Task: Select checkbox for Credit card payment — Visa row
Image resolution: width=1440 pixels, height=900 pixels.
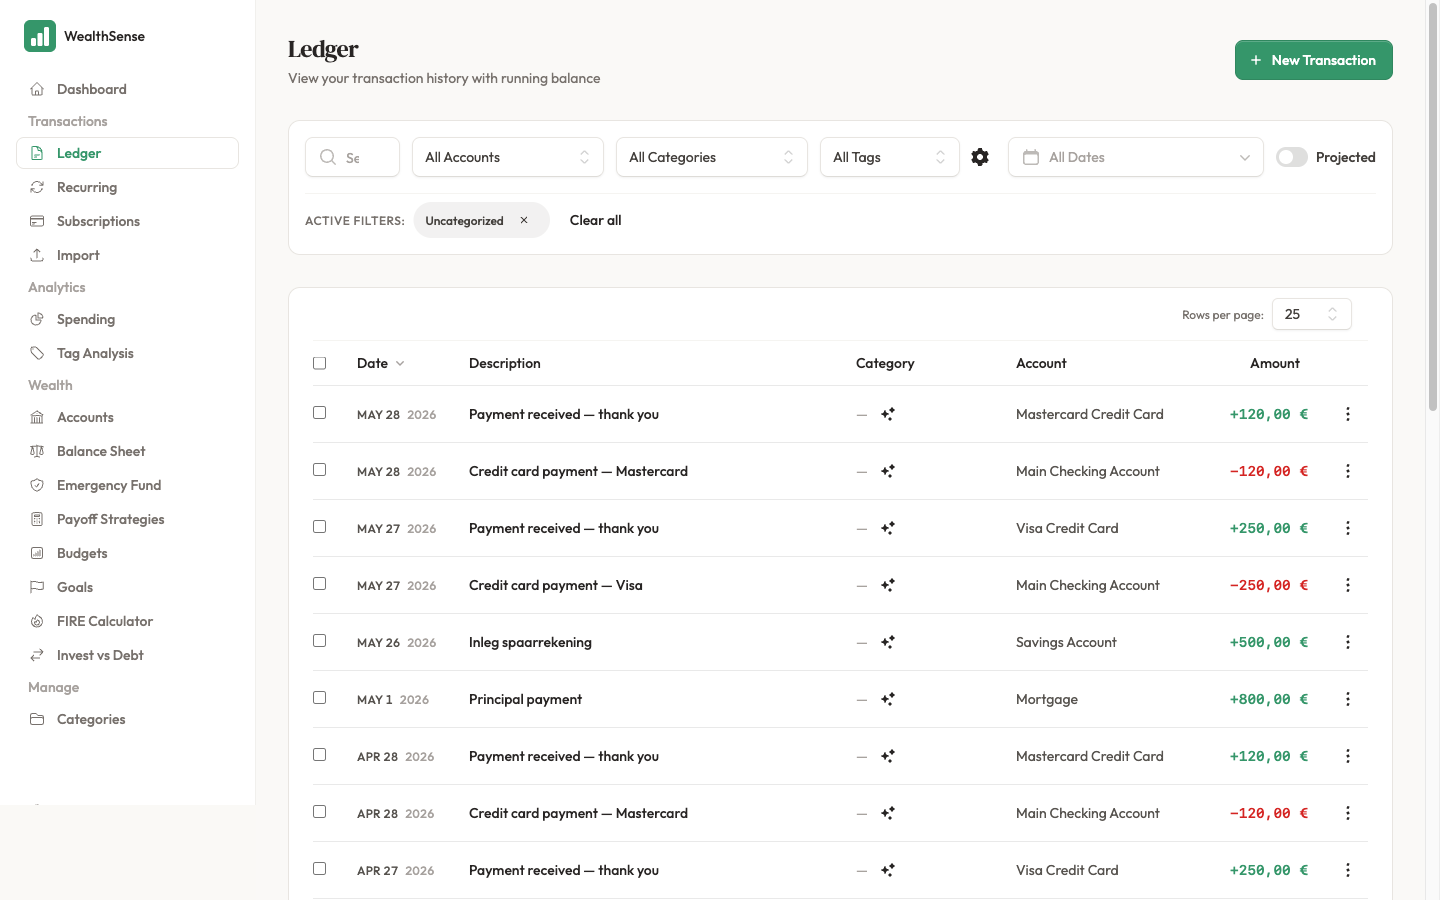Action: point(320,583)
